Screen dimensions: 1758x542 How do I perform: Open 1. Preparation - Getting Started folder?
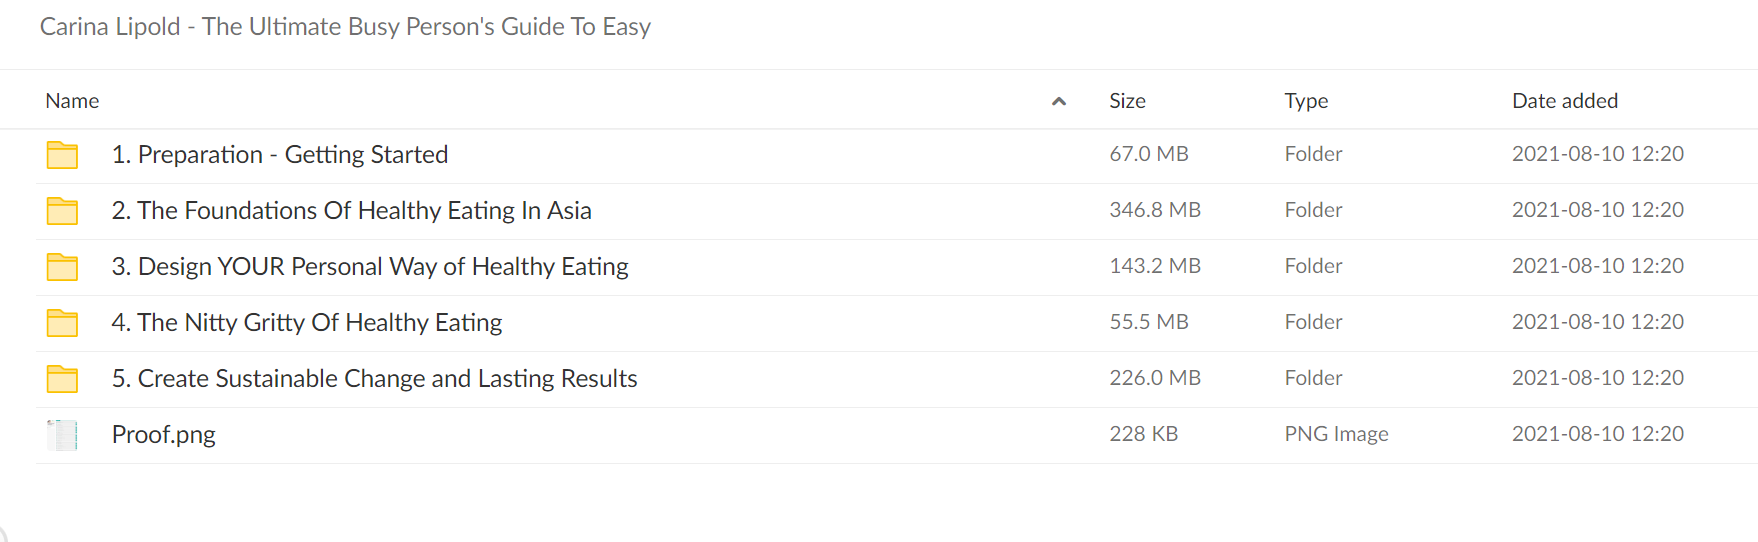(280, 155)
